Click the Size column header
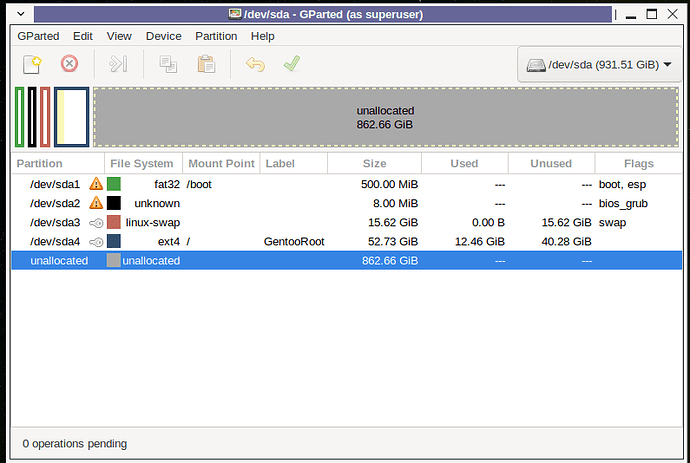 click(374, 163)
